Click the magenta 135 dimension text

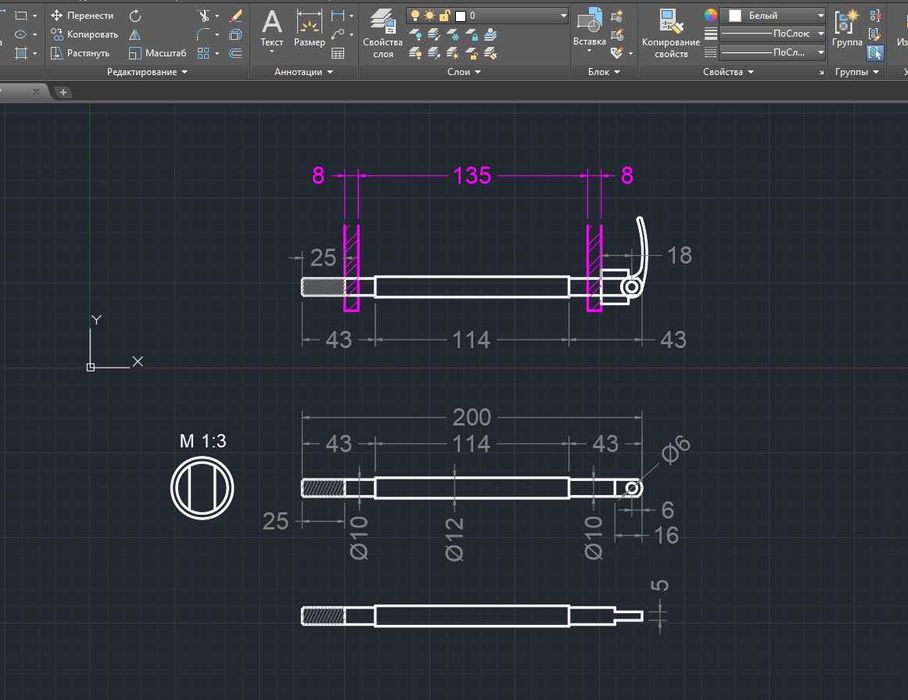point(472,175)
